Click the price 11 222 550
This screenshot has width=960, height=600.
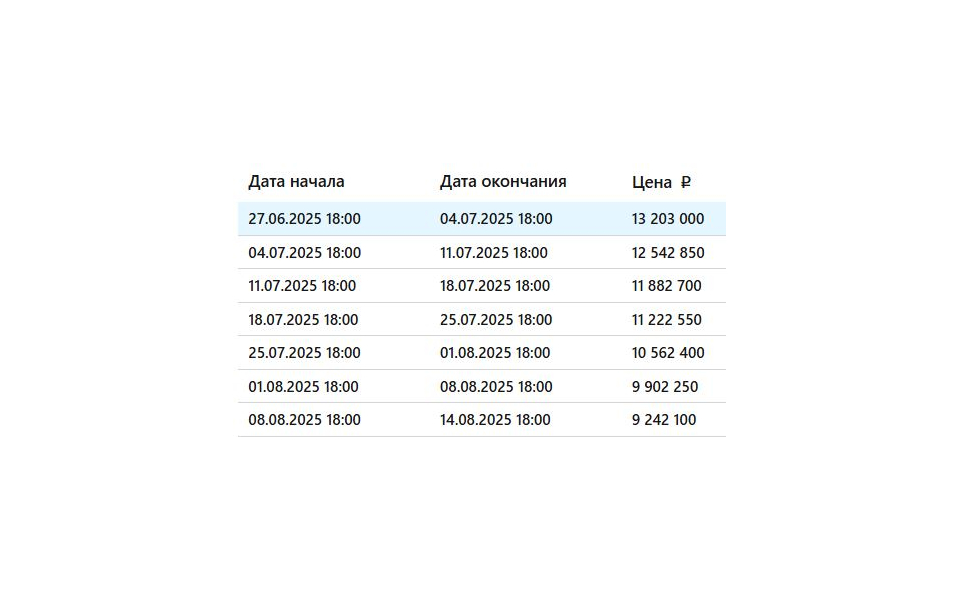667,319
